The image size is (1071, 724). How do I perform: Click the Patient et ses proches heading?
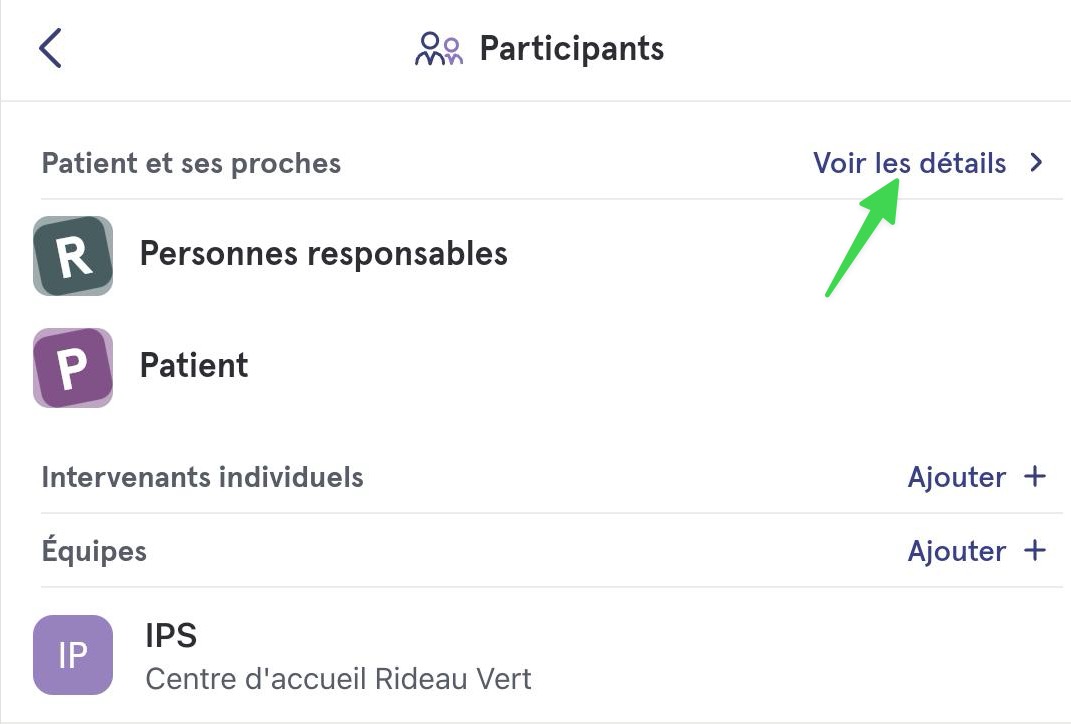click(191, 163)
